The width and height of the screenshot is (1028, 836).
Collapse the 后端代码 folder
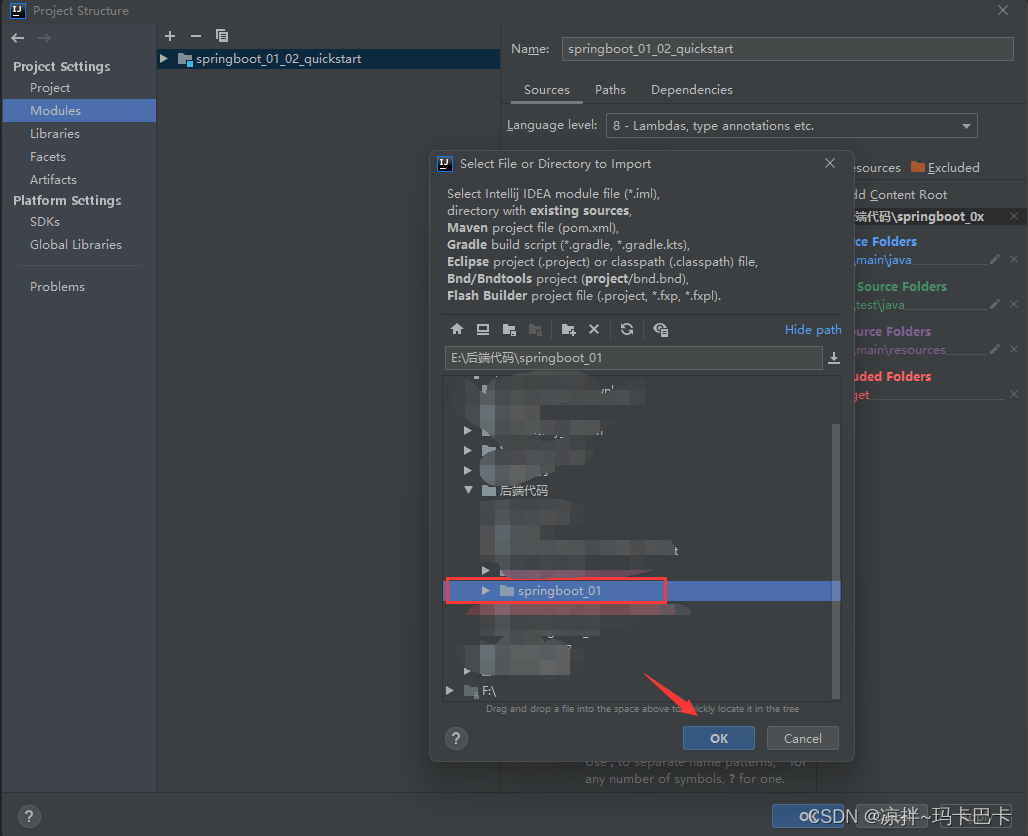[468, 490]
